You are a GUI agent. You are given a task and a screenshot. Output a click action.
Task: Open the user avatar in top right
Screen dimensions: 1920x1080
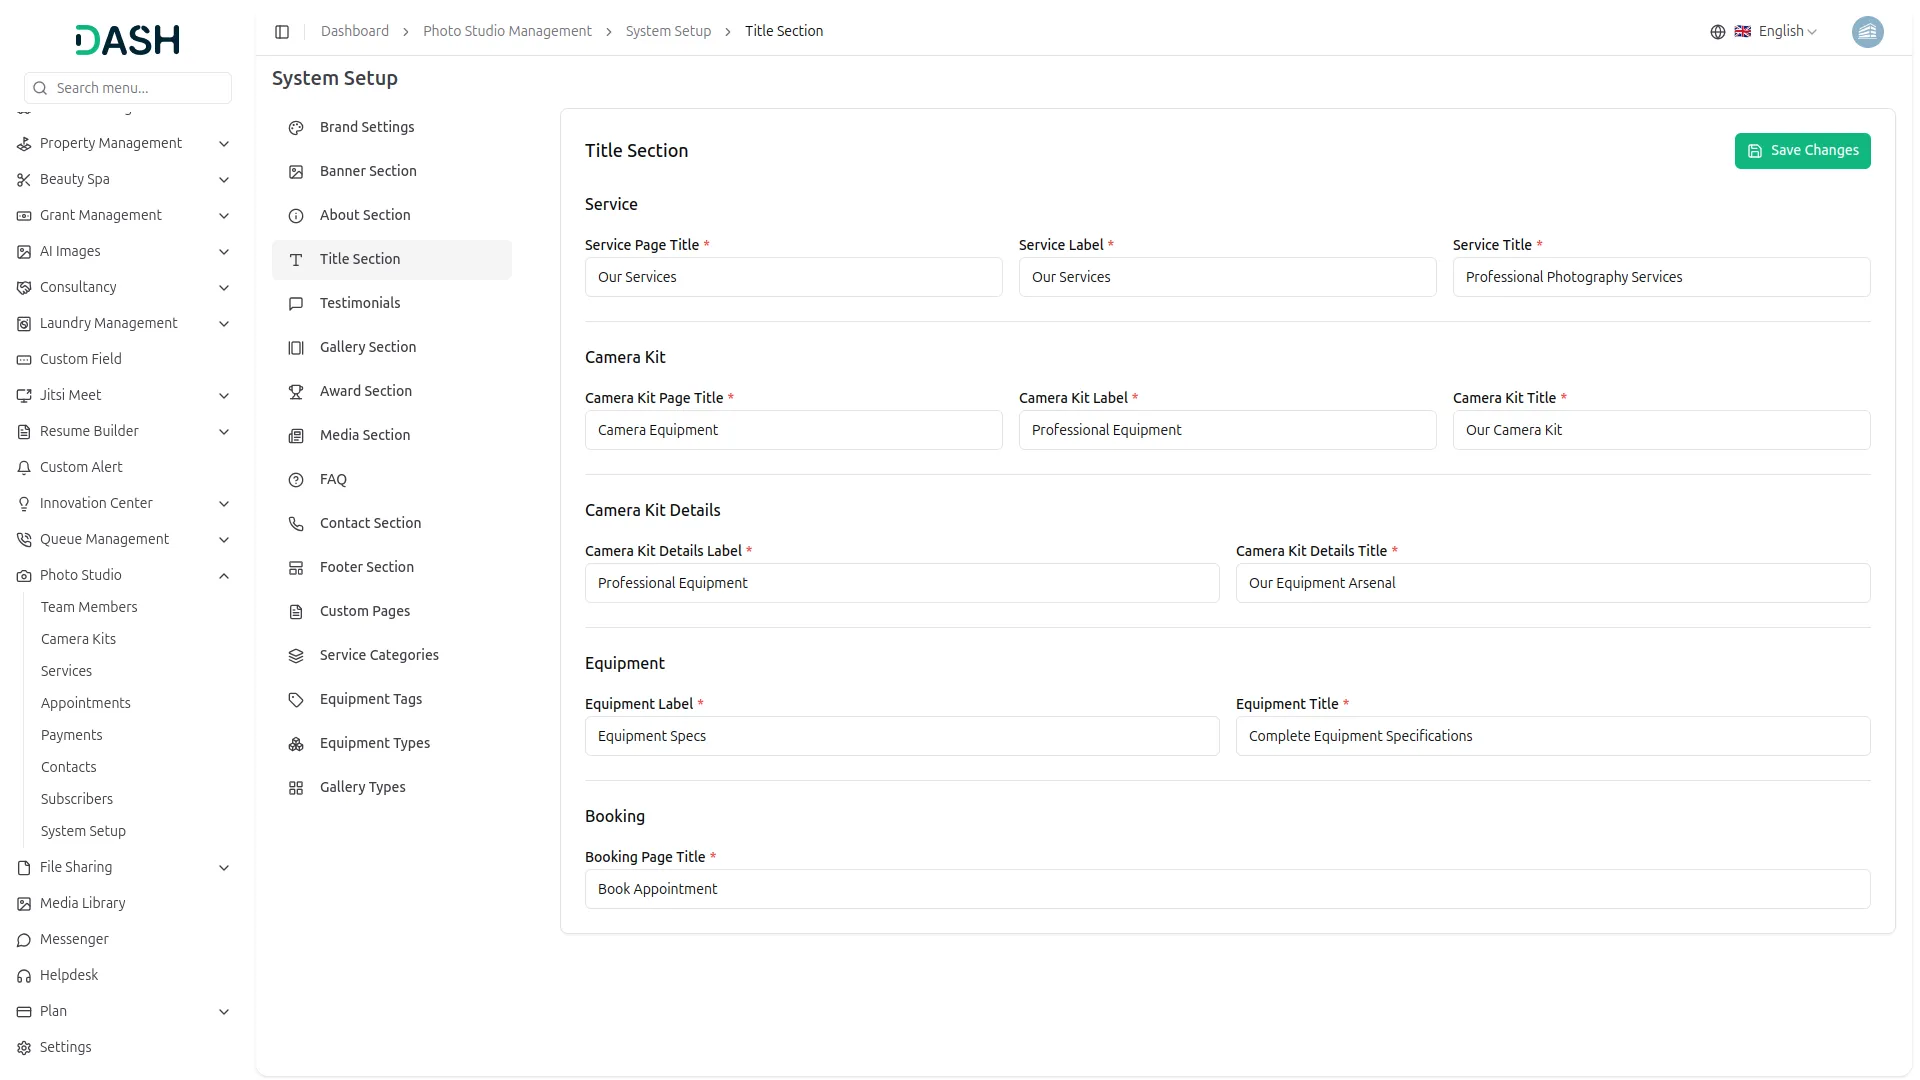pyautogui.click(x=1868, y=32)
